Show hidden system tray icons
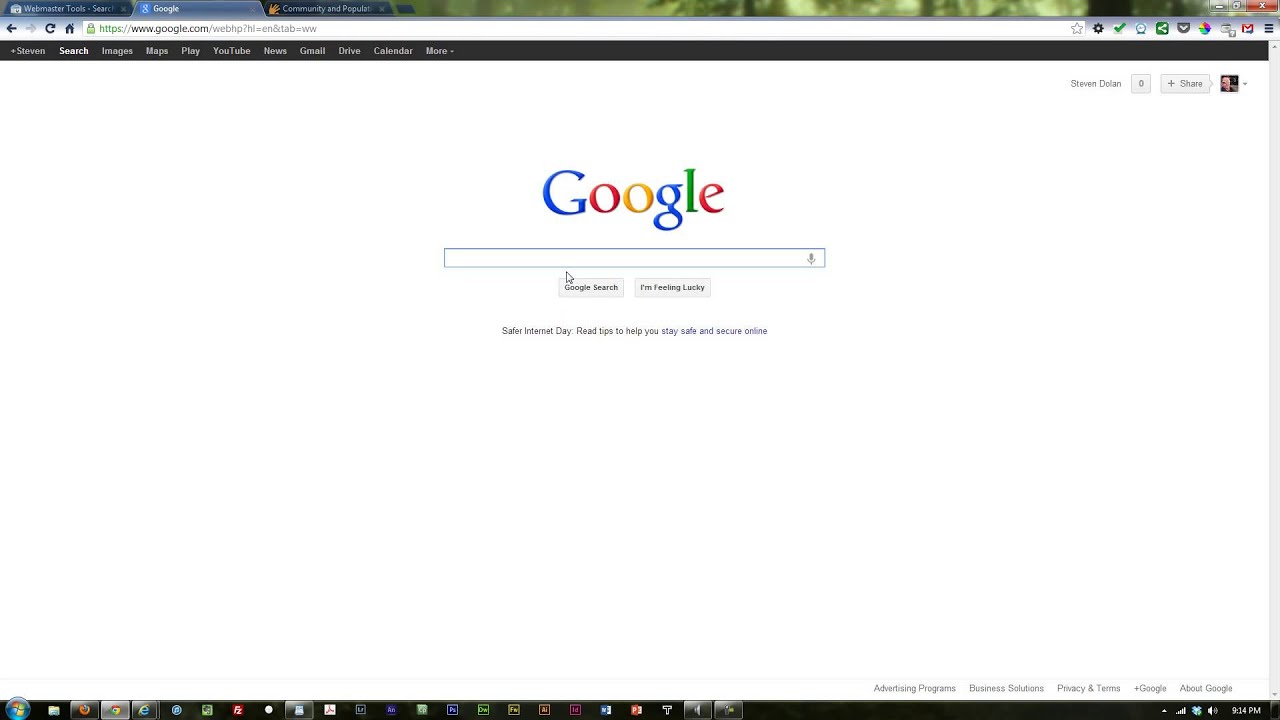 1164,711
